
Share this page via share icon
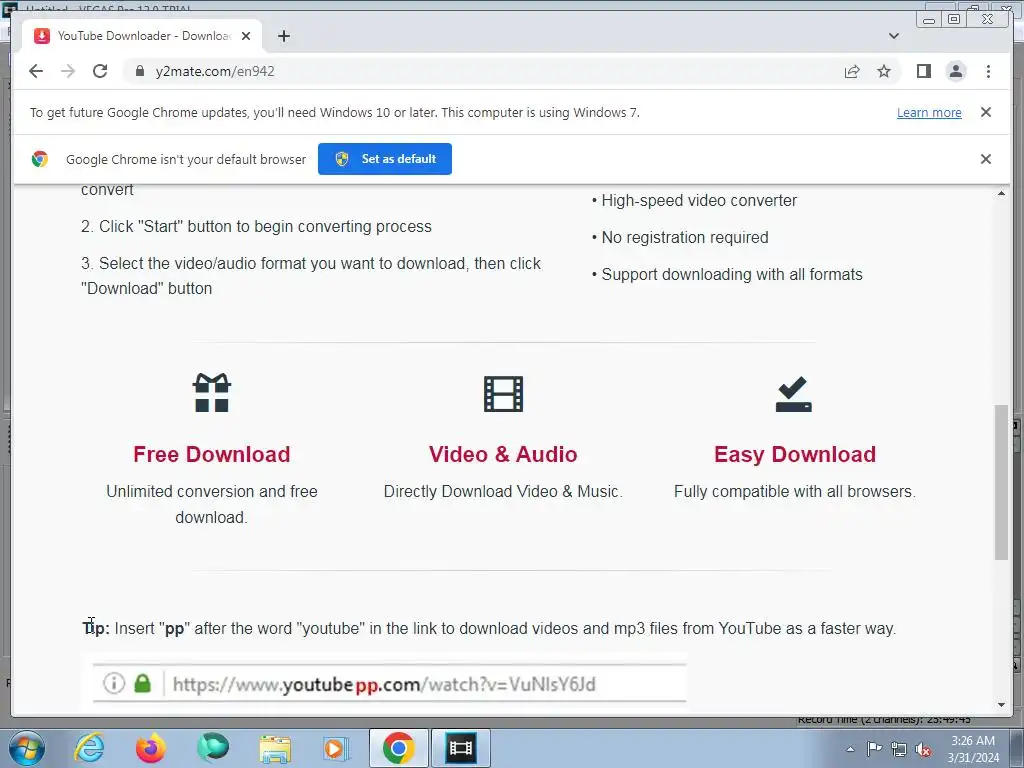click(x=852, y=71)
